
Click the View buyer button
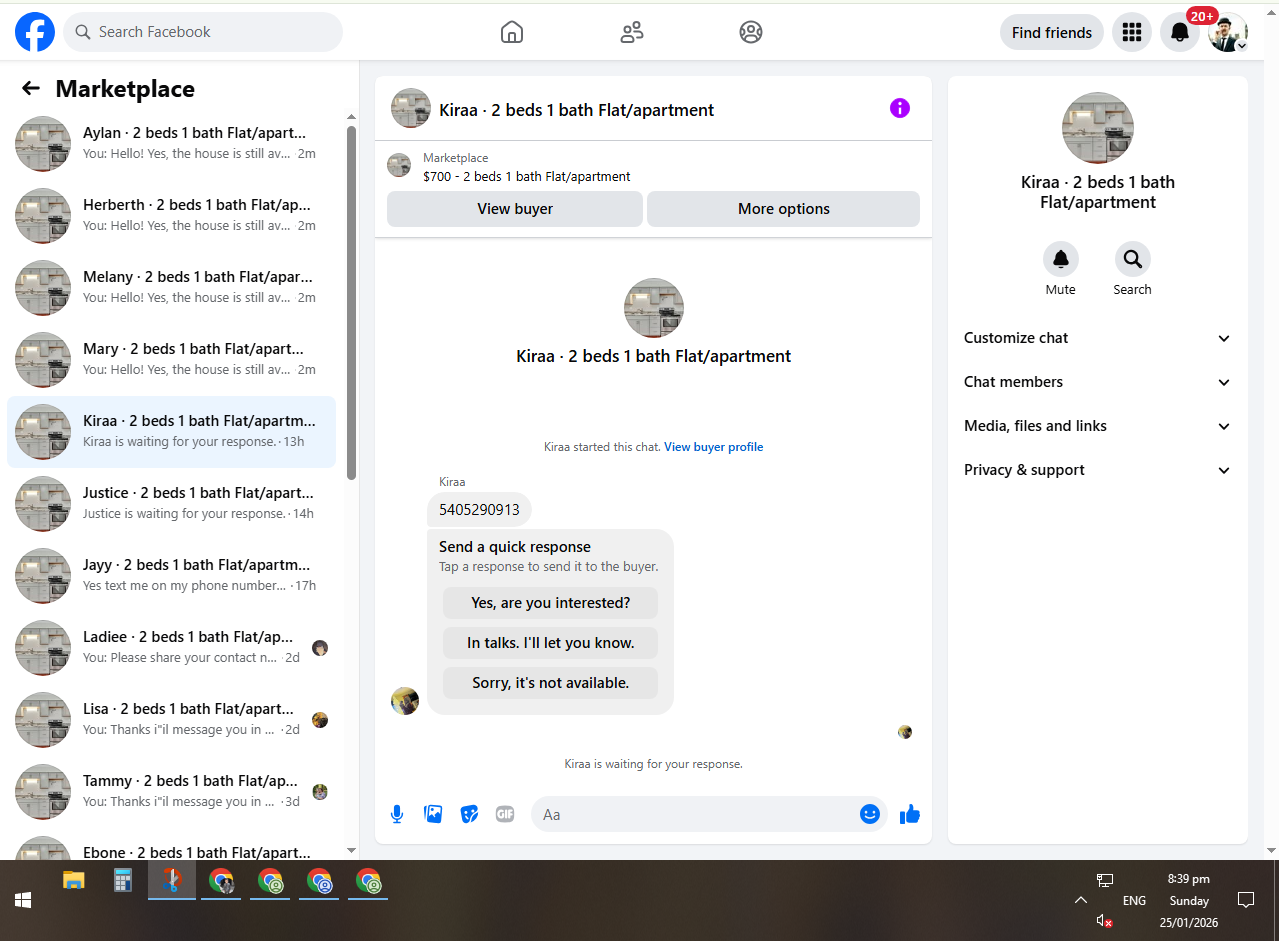tap(515, 209)
